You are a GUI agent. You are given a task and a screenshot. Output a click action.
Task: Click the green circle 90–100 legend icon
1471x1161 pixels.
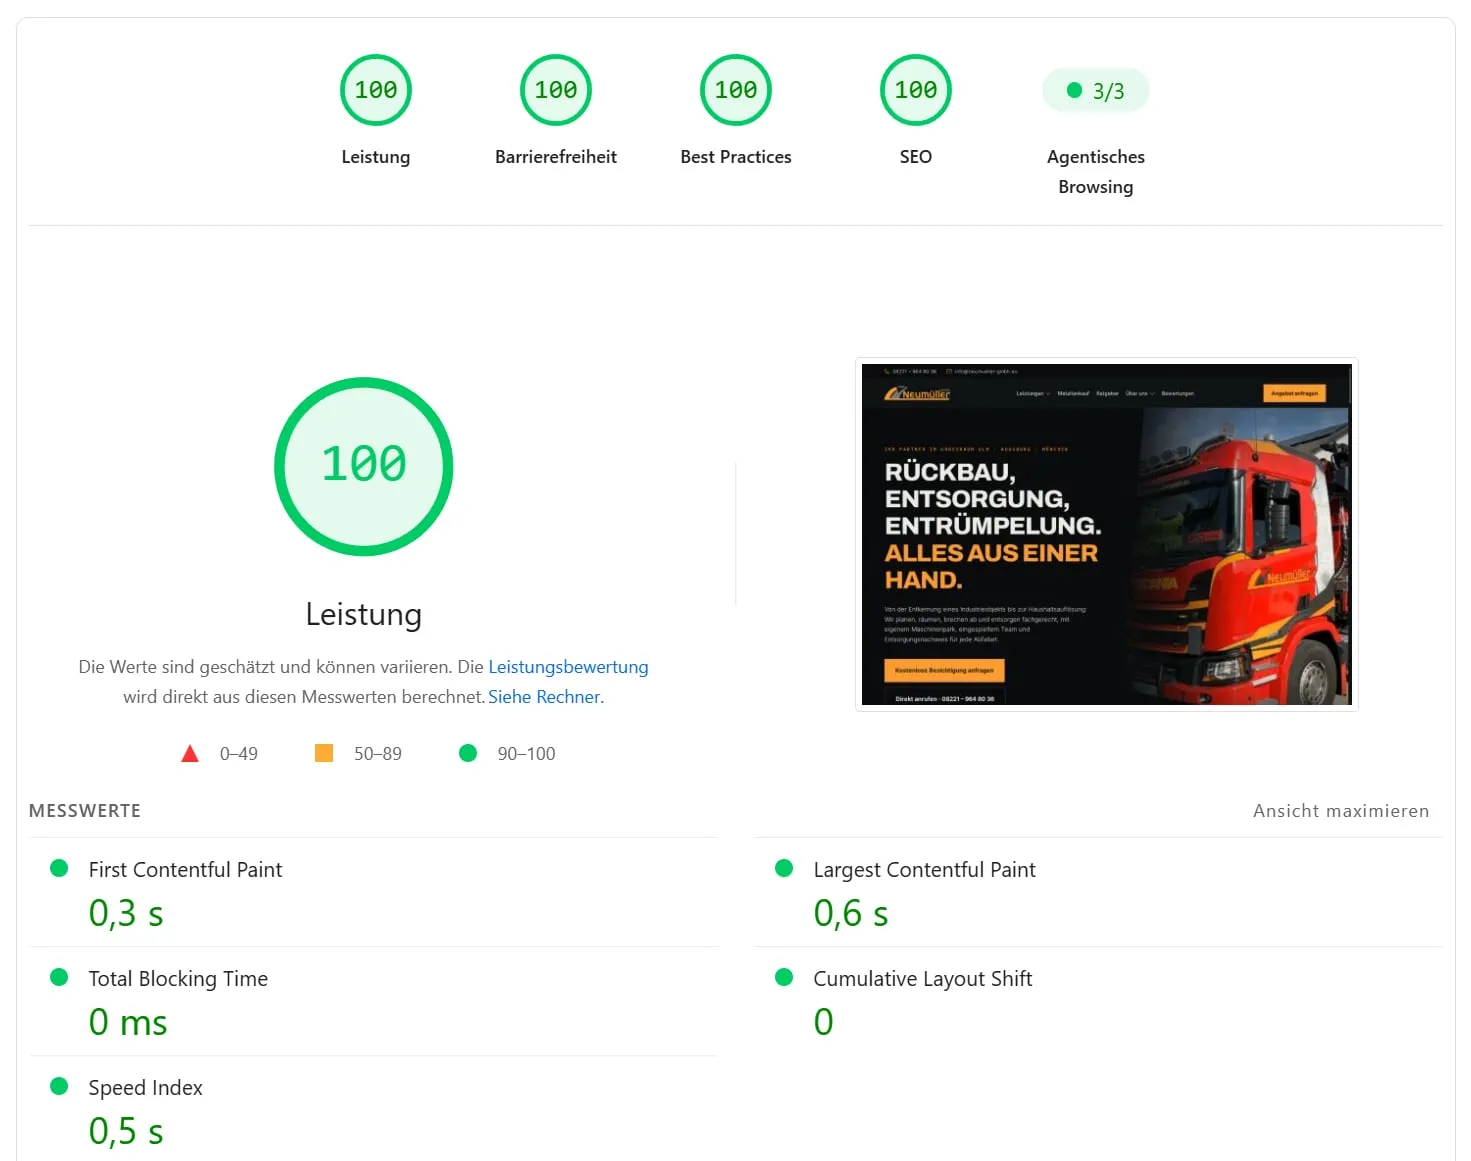point(468,753)
